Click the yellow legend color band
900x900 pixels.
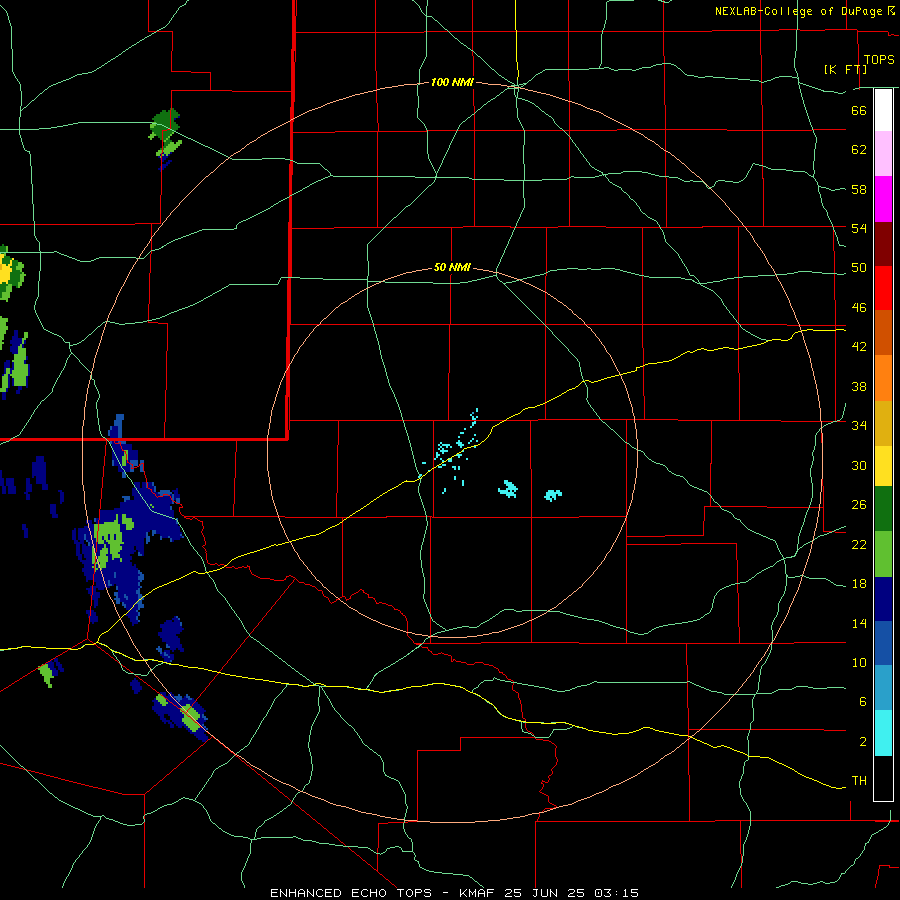(x=883, y=465)
